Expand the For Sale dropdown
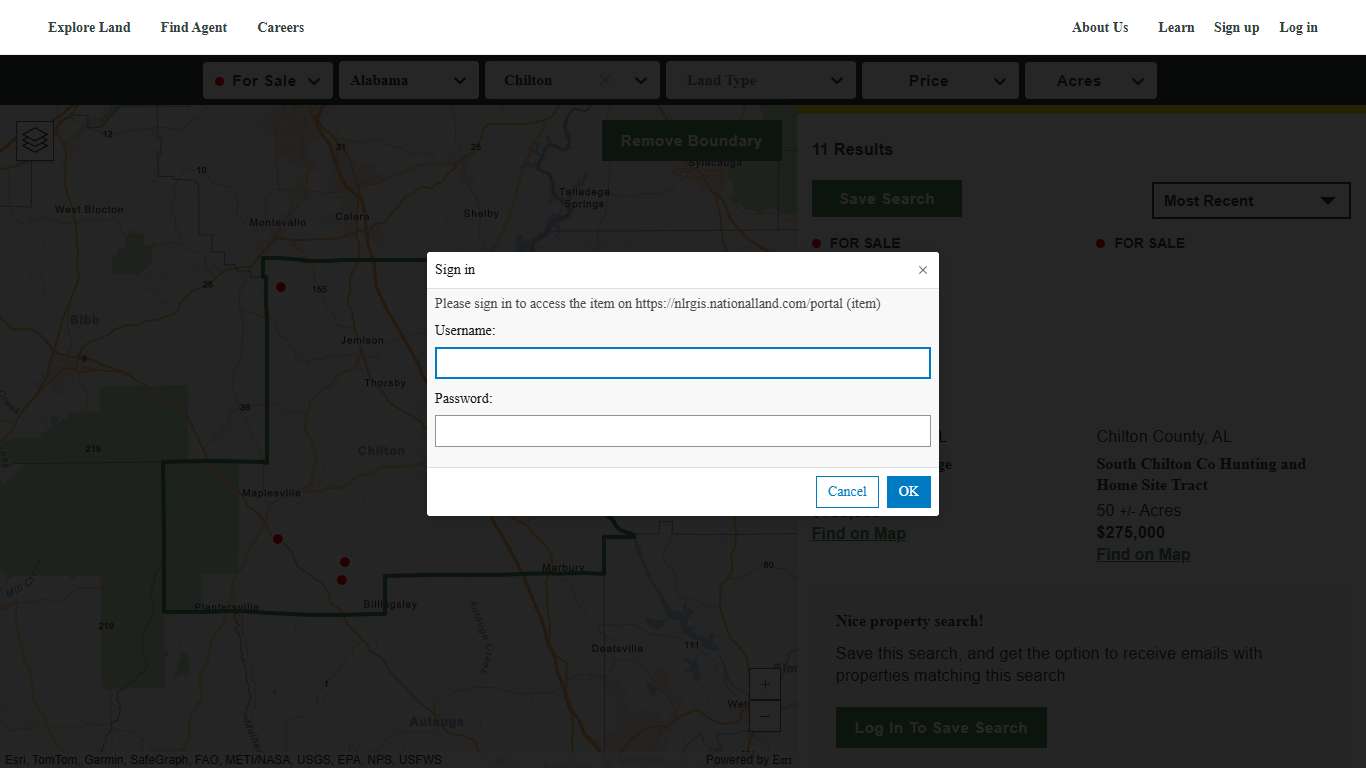The image size is (1366, 768). point(267,81)
